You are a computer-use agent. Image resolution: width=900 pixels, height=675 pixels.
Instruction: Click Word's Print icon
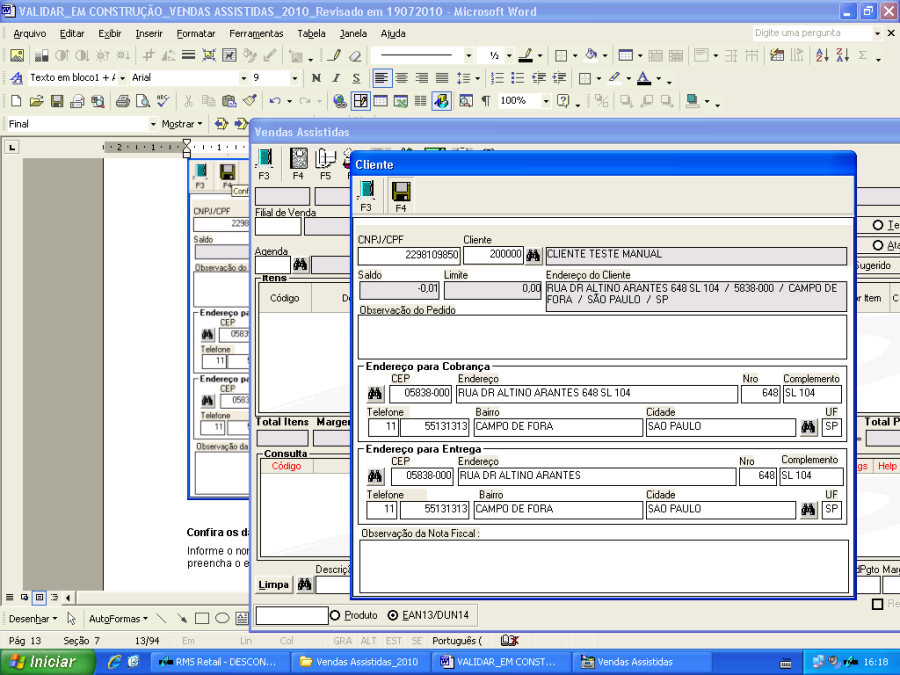(122, 102)
